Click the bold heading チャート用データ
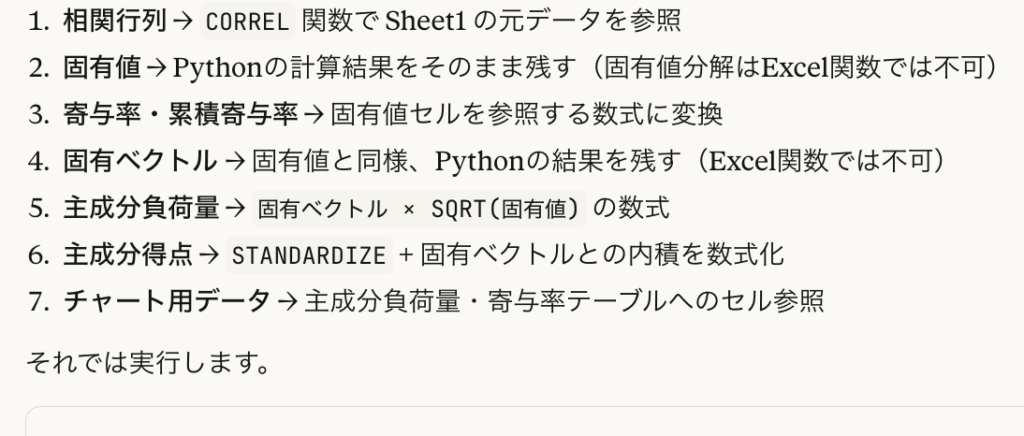The height and width of the screenshot is (436, 1024). pos(167,300)
